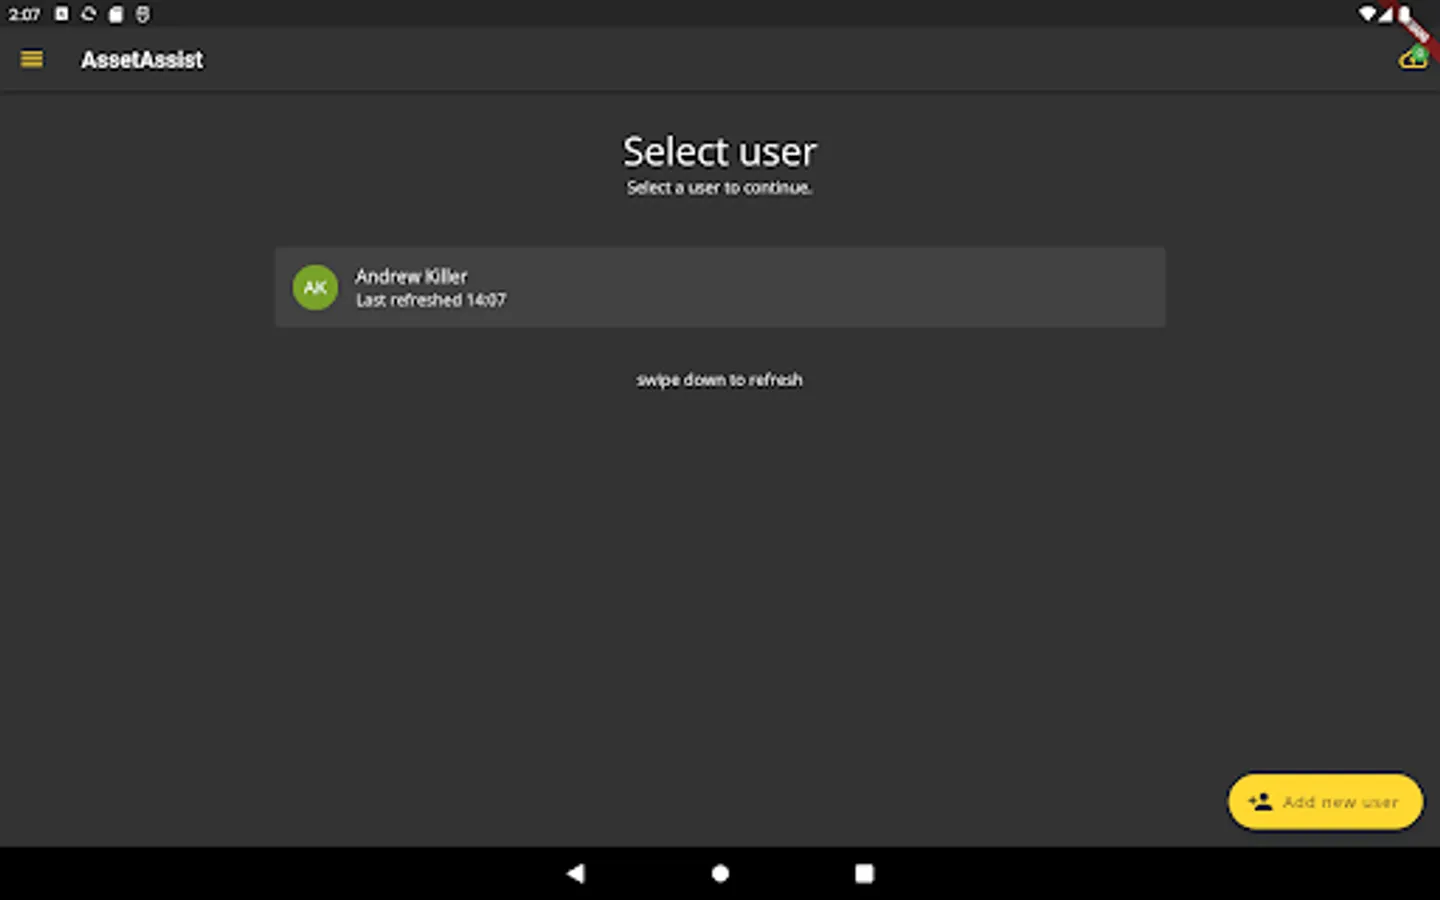
Task: Tap the Wi-Fi status icon
Action: 1367,14
